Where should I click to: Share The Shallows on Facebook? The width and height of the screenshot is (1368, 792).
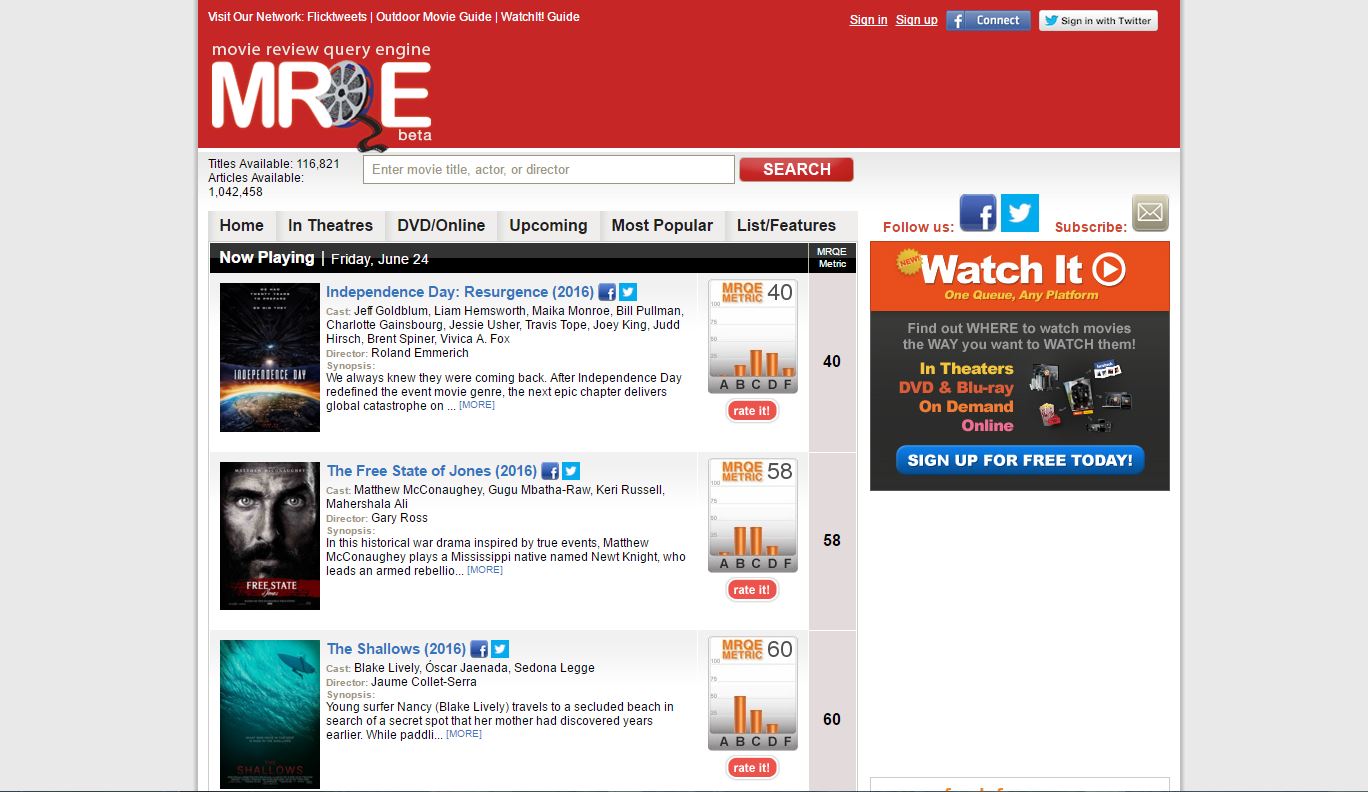point(479,649)
